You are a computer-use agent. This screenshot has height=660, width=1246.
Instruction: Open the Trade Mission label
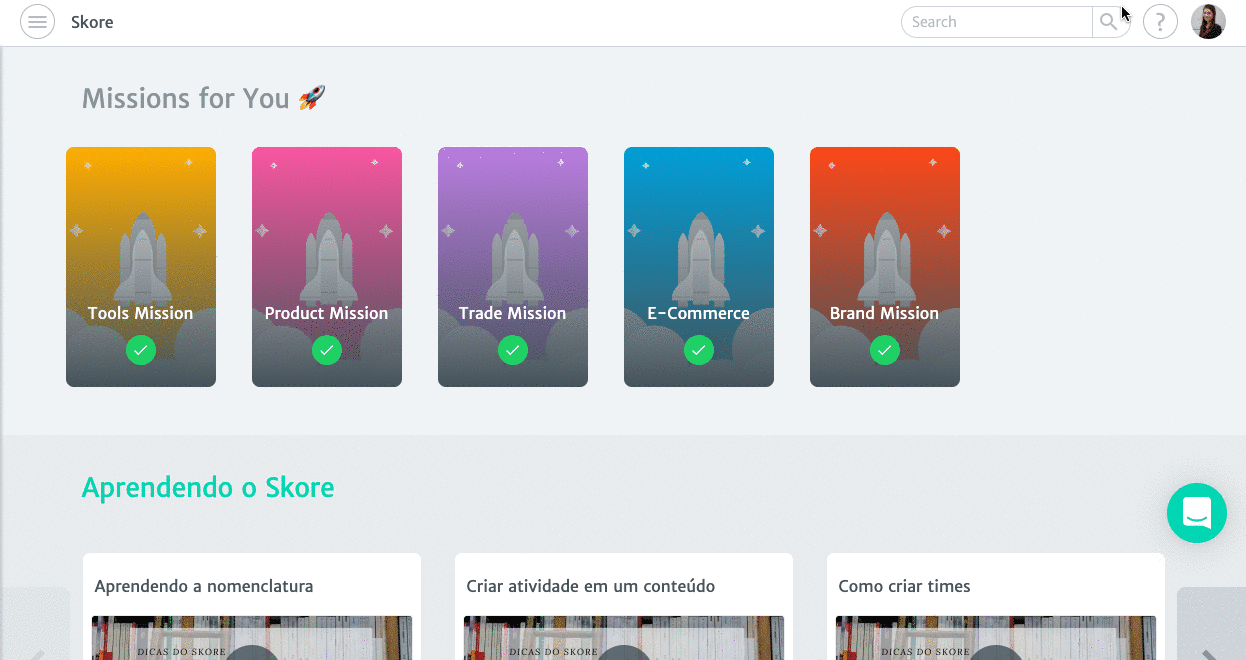[x=513, y=313]
